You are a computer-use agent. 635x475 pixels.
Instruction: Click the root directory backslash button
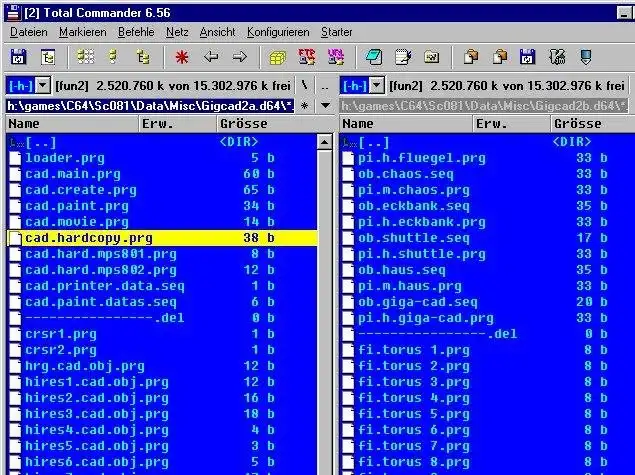pos(305,85)
